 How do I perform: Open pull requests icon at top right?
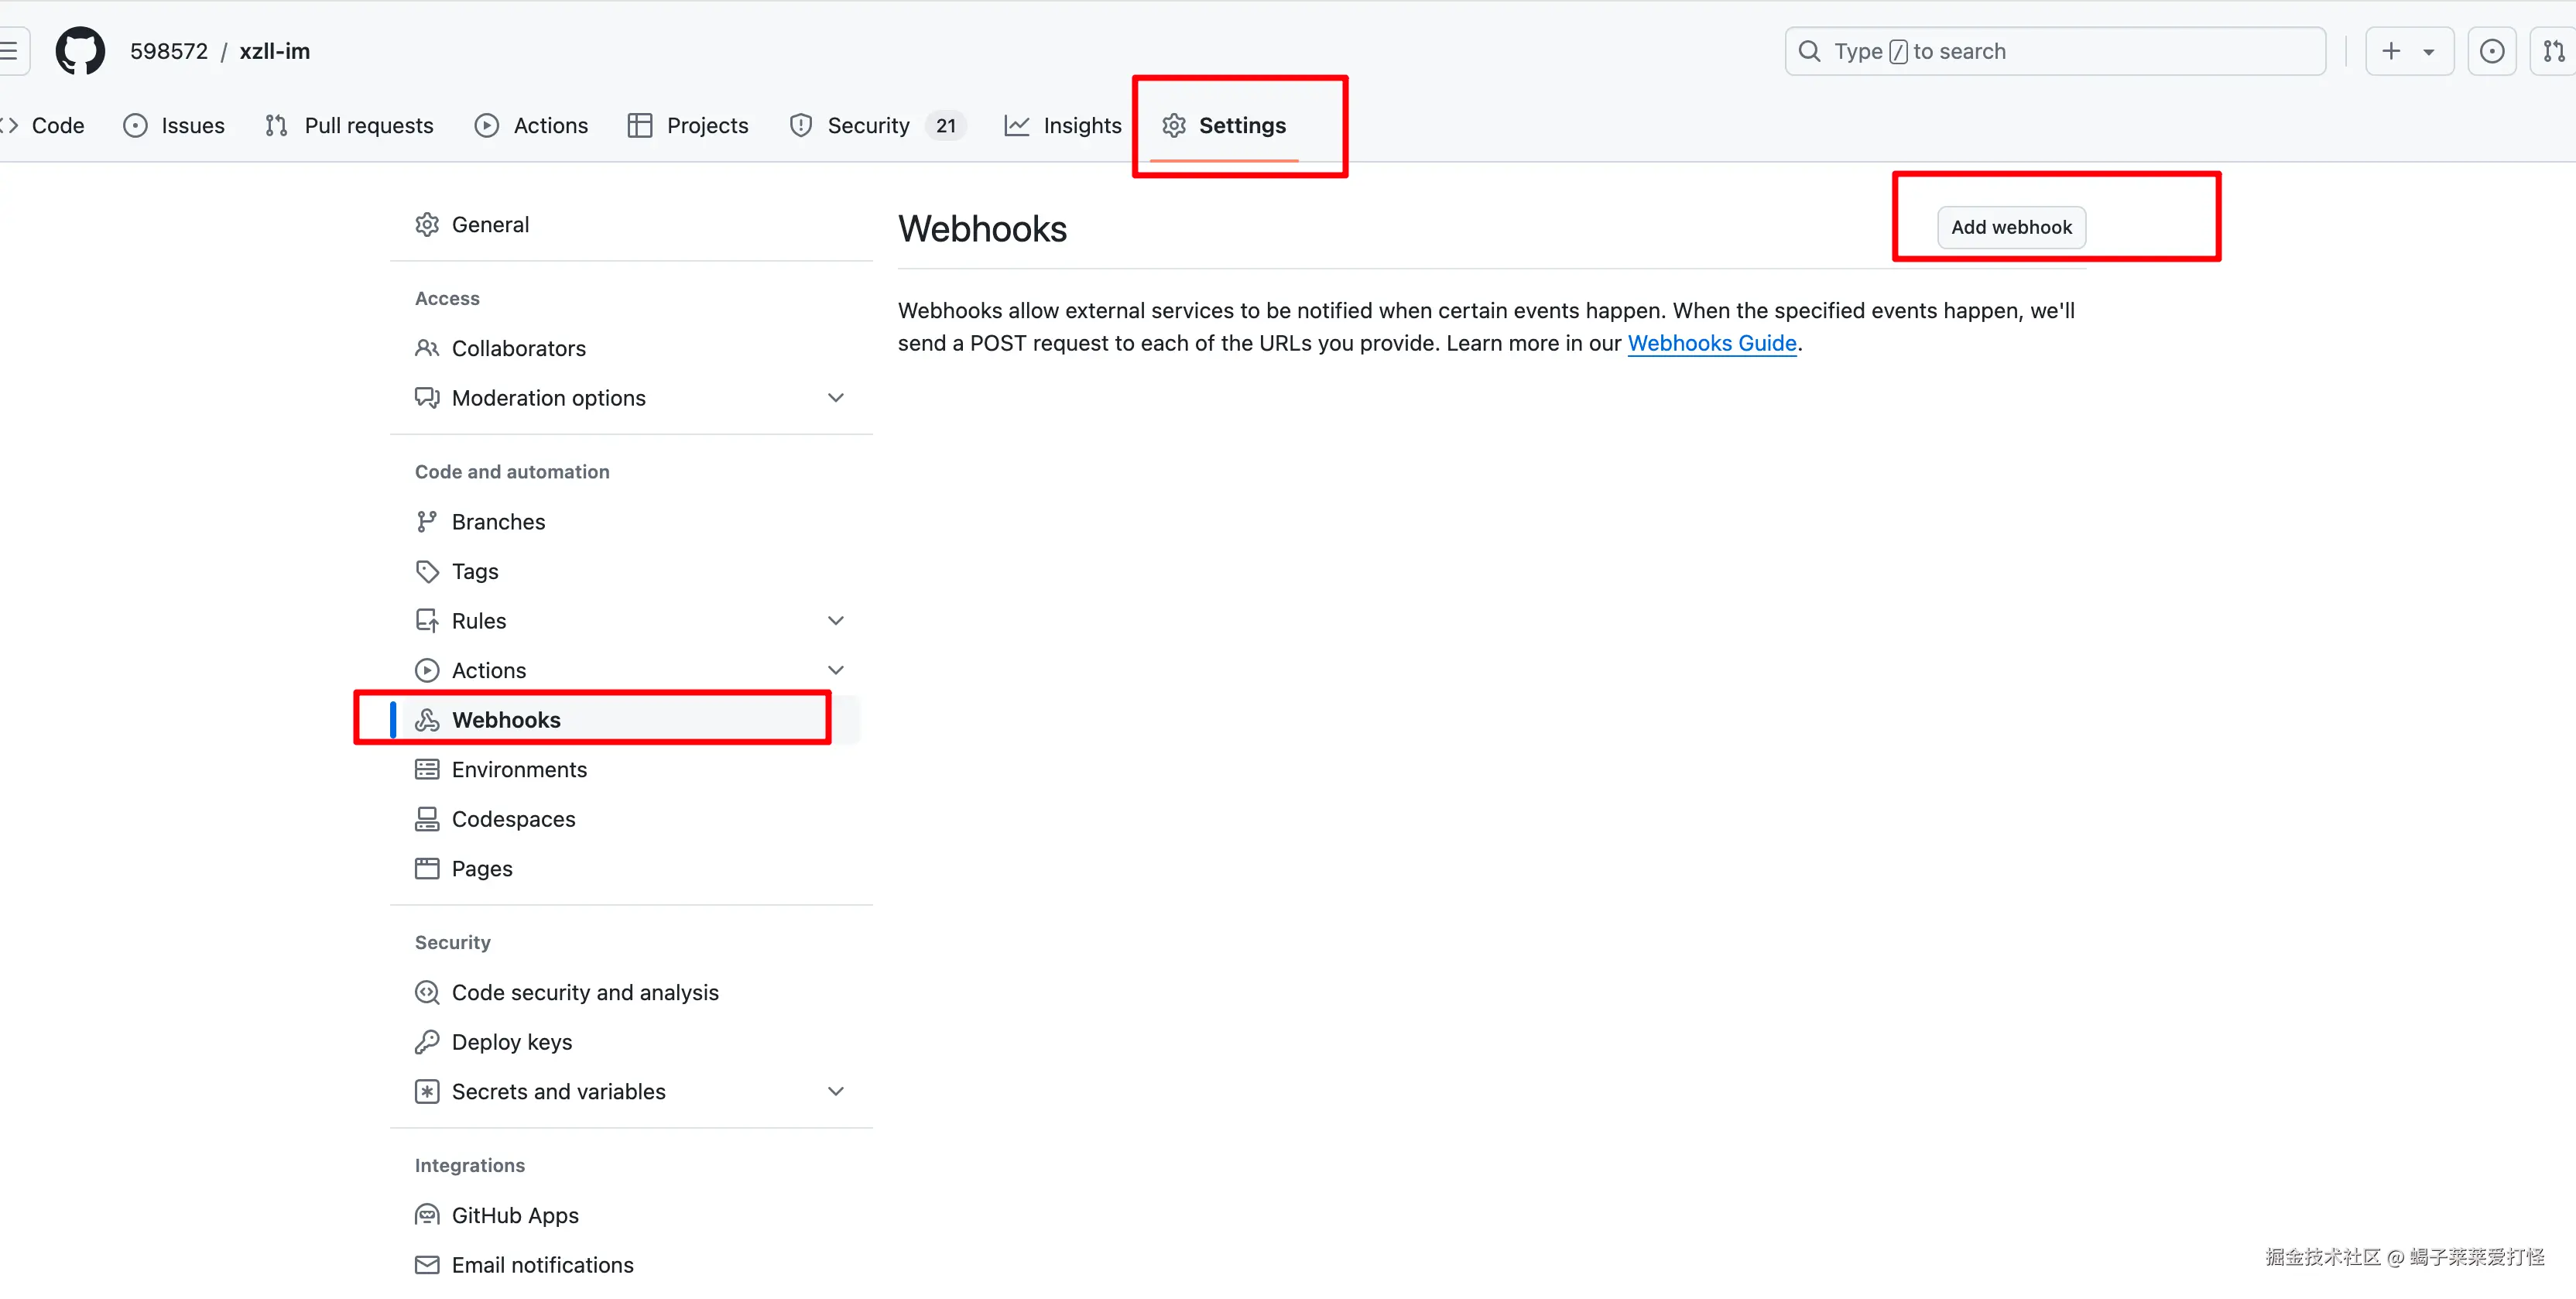[x=2553, y=51]
